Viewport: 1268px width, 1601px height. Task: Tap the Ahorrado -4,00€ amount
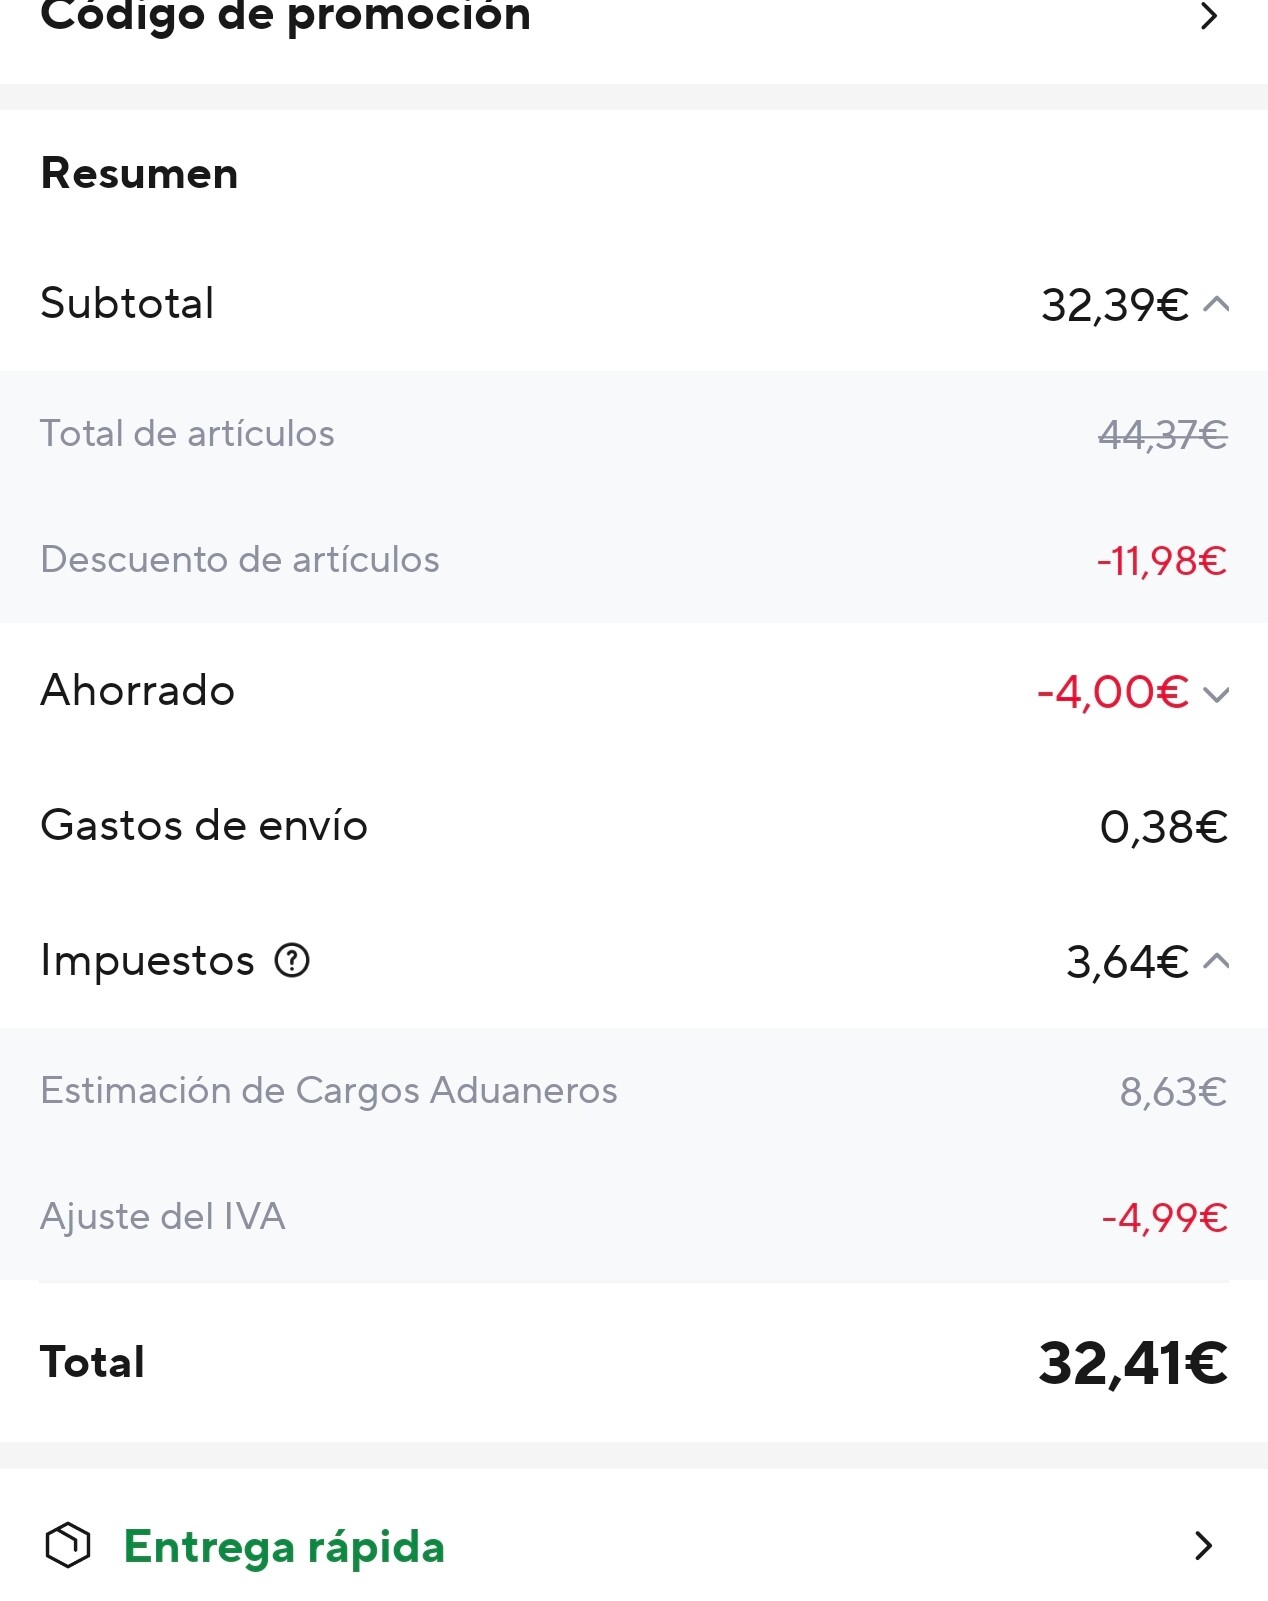tap(1112, 692)
